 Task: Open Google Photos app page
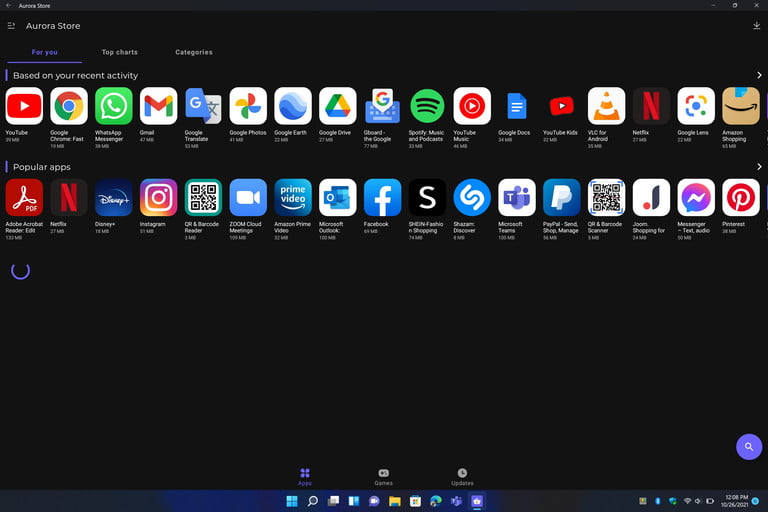point(248,106)
